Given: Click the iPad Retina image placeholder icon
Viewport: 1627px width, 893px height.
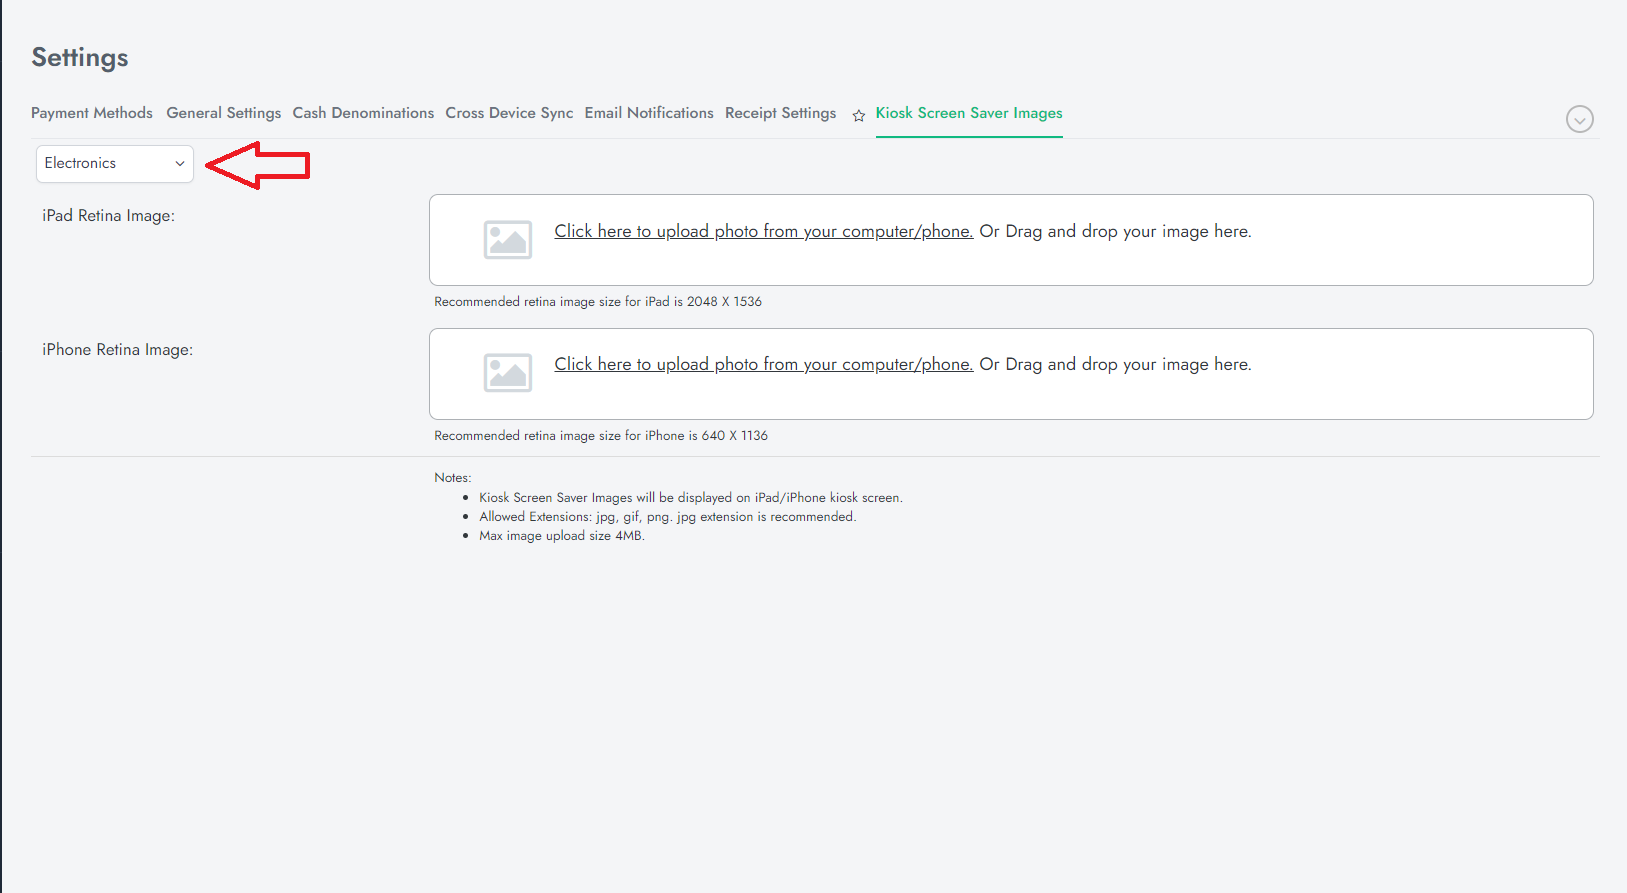Looking at the screenshot, I should 507,240.
